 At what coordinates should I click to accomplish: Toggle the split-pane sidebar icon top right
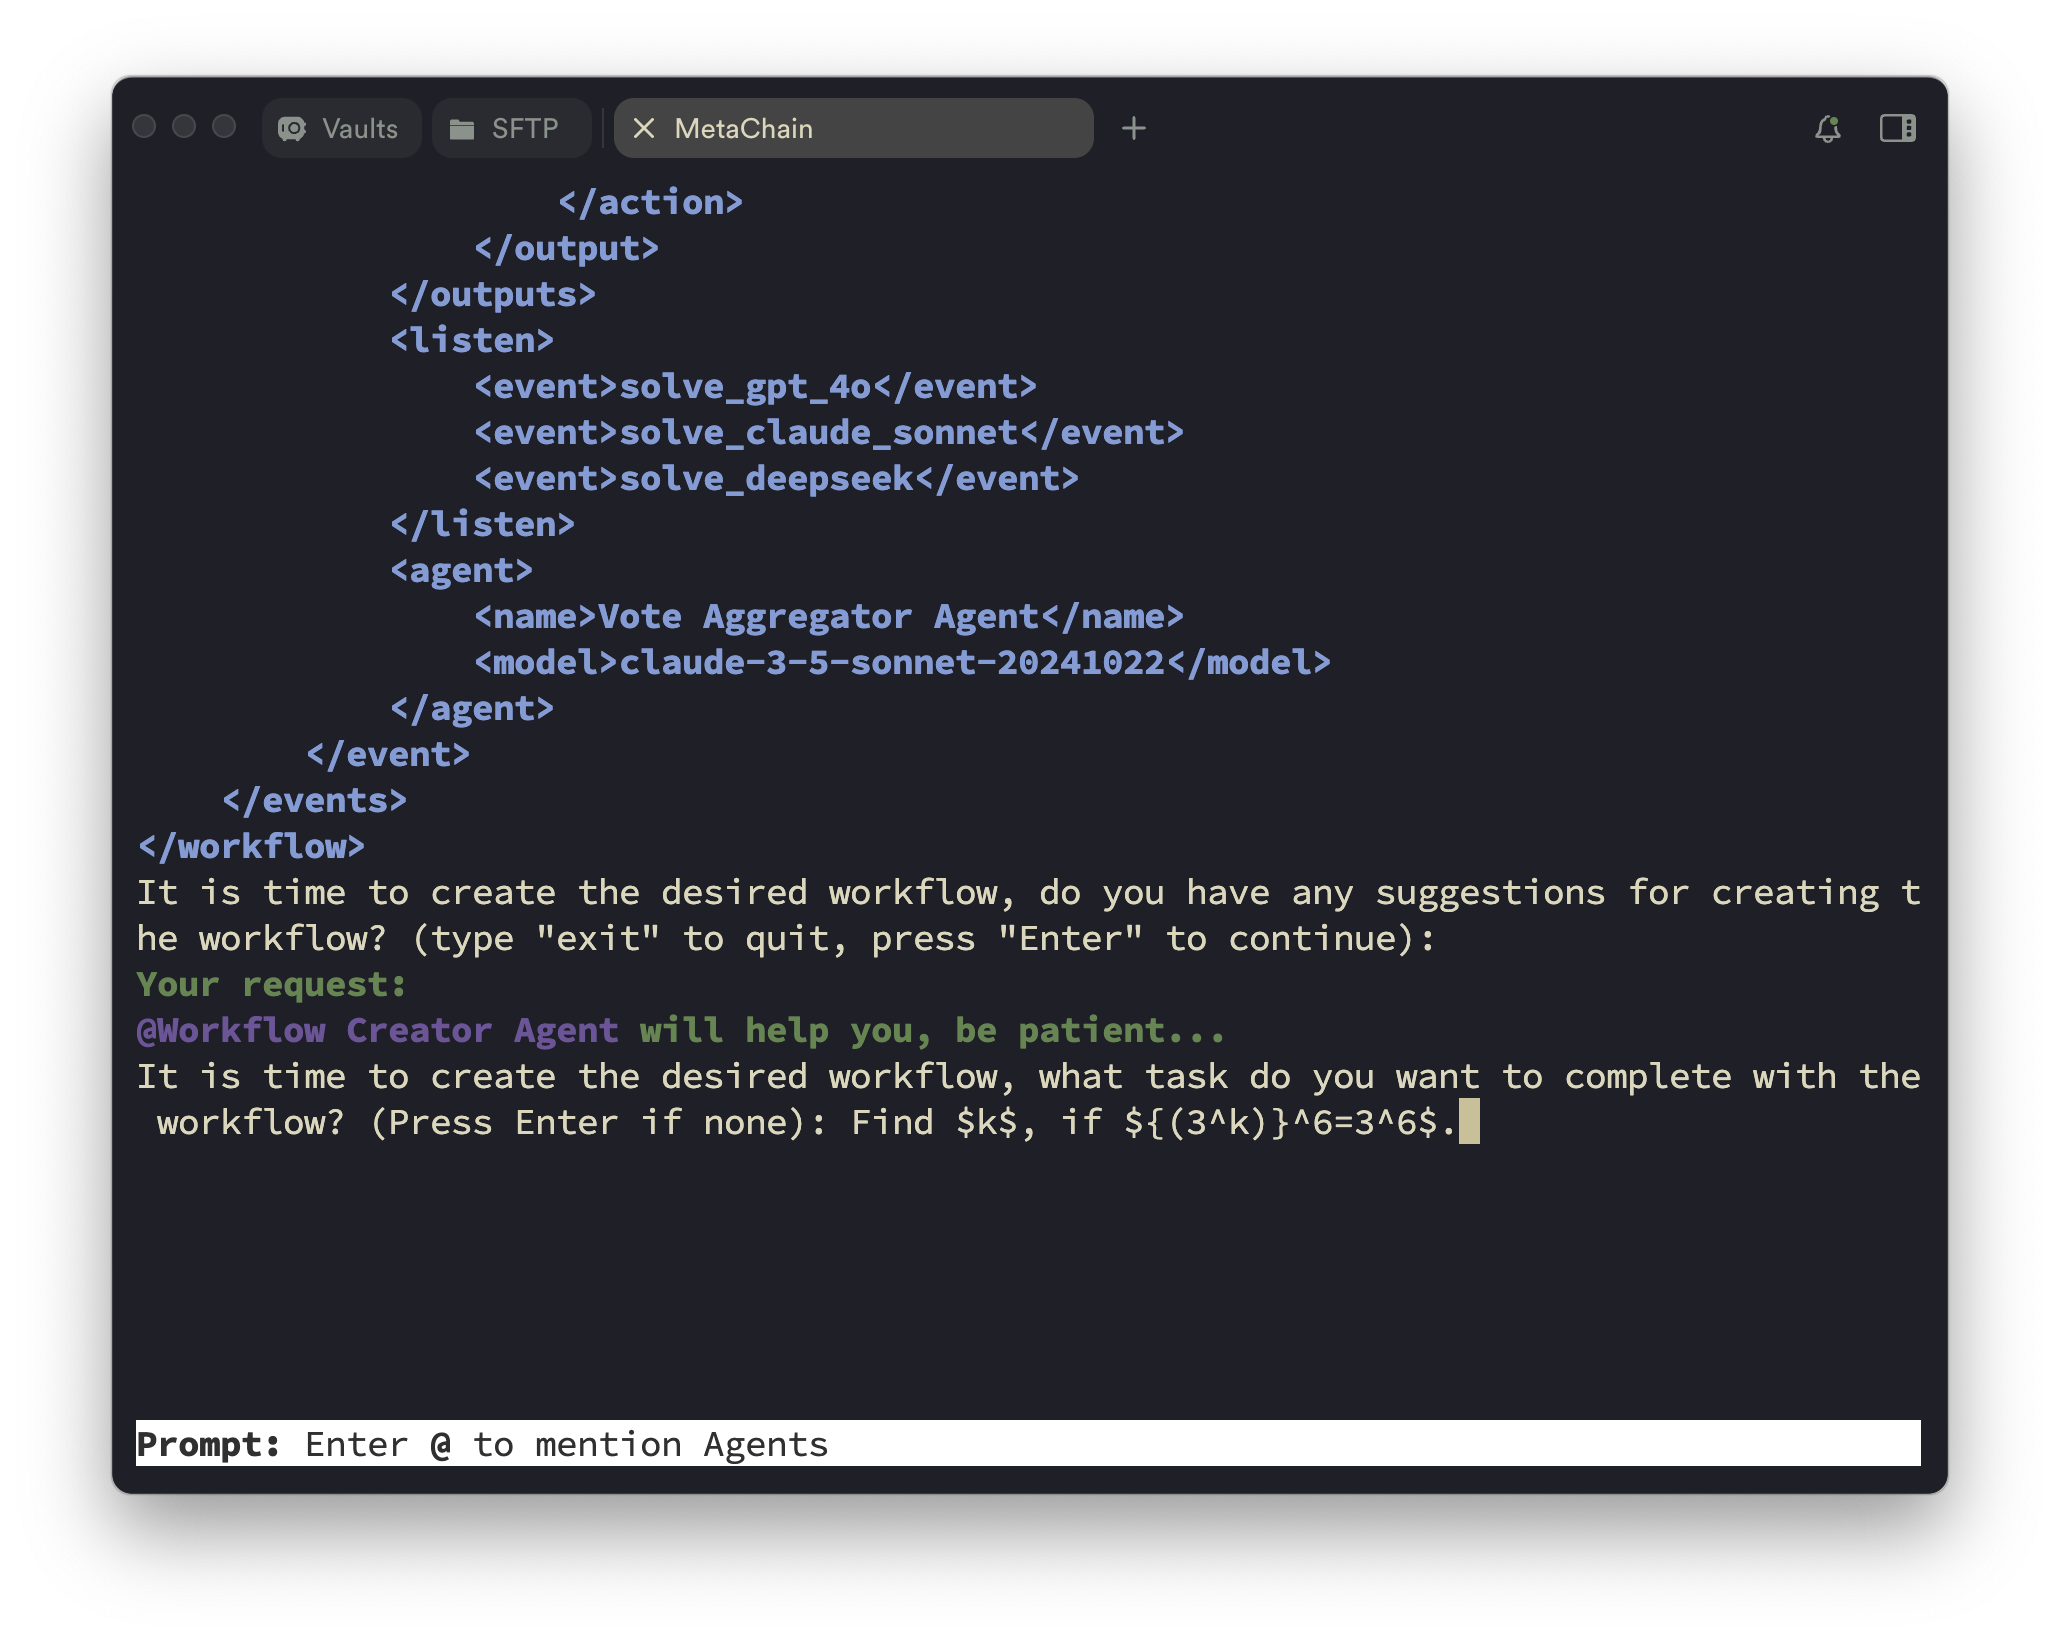(x=1897, y=128)
